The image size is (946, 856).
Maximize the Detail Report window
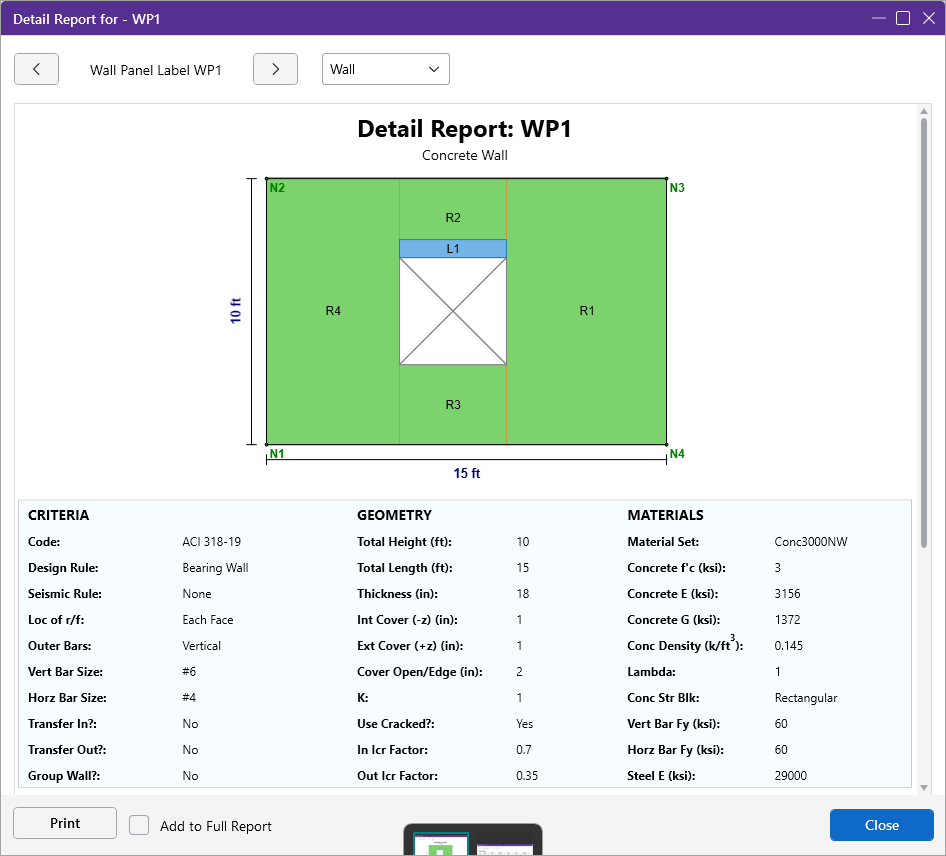point(903,17)
